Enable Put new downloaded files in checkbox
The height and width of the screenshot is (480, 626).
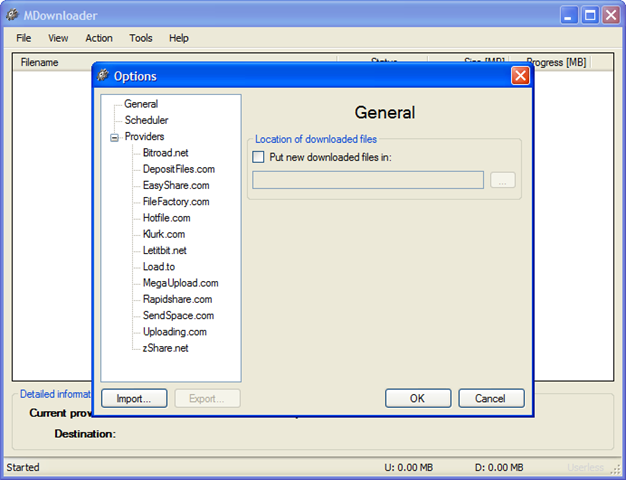tap(258, 157)
